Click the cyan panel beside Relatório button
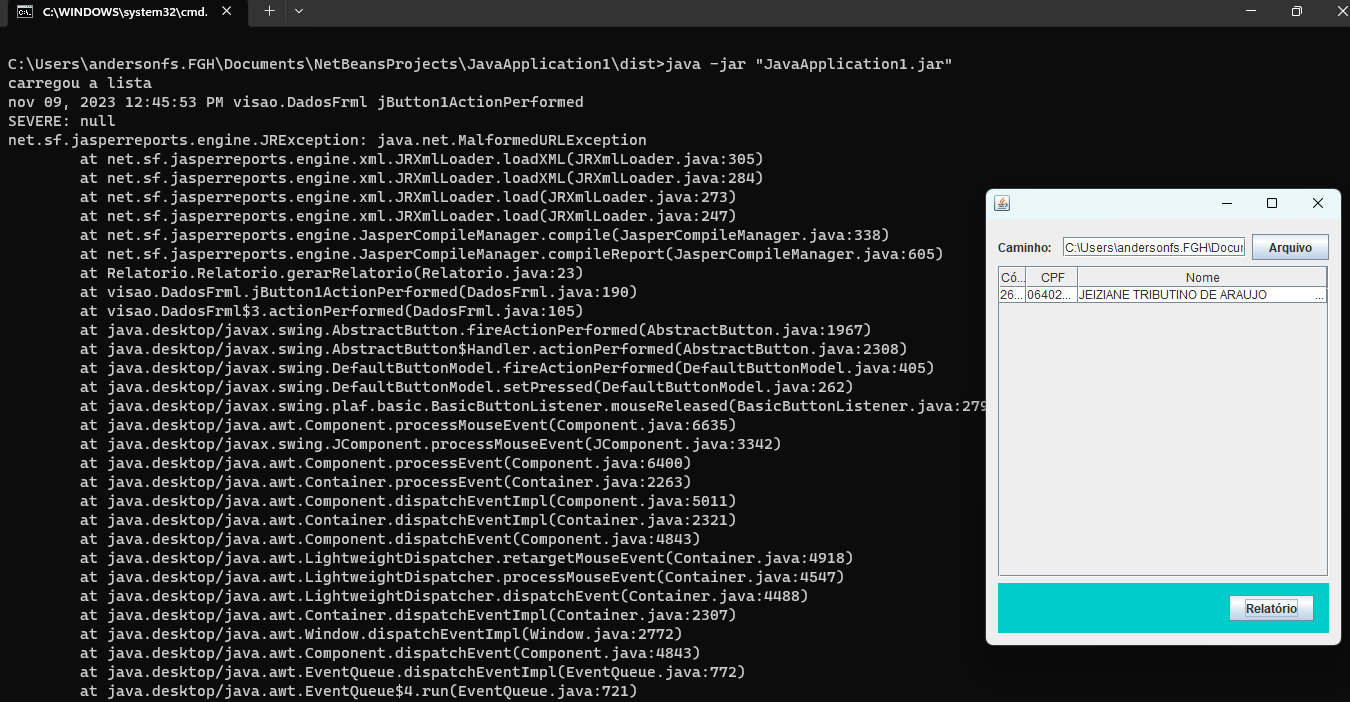The width and height of the screenshot is (1350, 702). [1110, 608]
